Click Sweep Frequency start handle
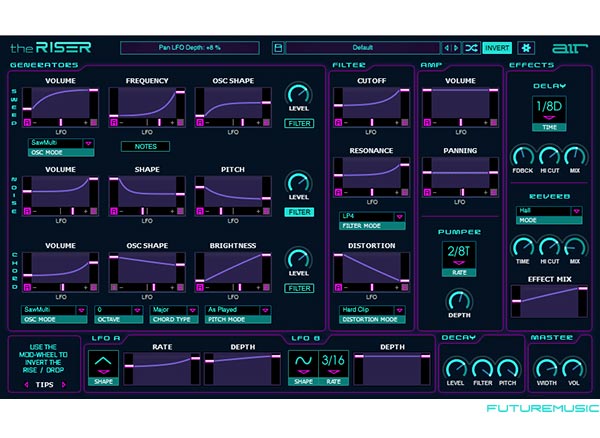The width and height of the screenshot is (600, 438). click(x=114, y=116)
